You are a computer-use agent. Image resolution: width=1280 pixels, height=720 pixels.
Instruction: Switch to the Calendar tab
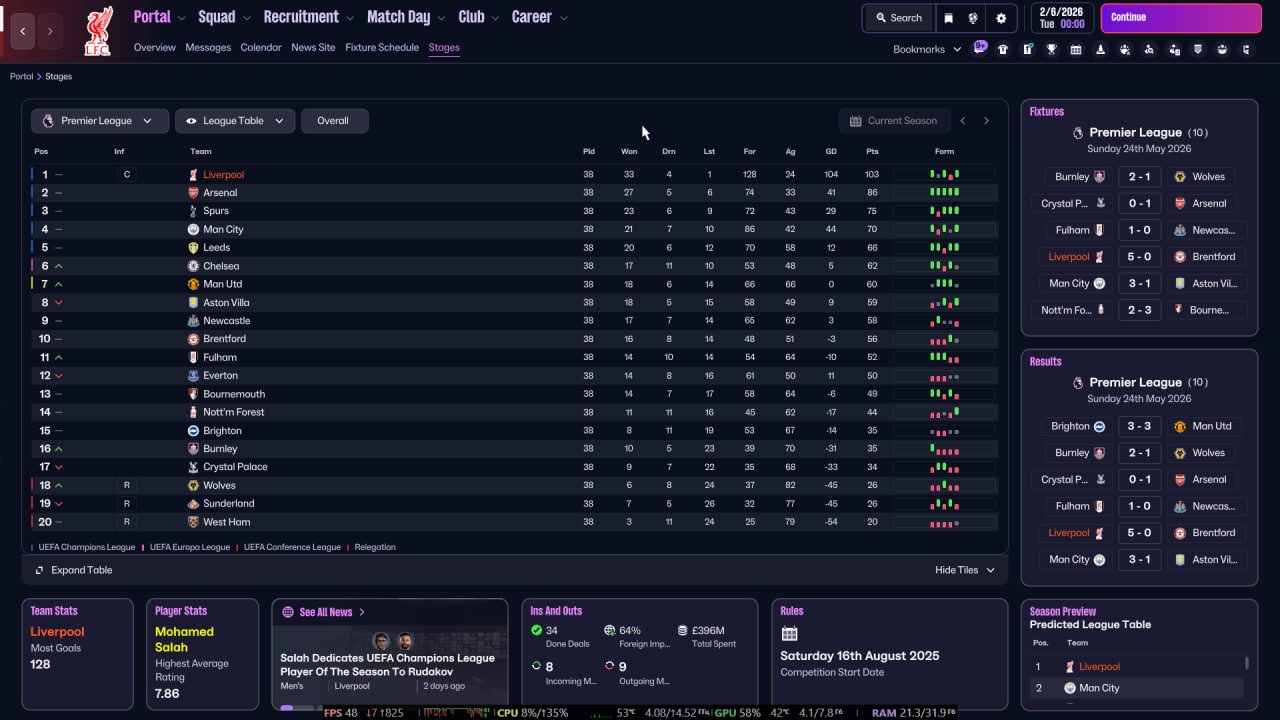tap(261, 47)
